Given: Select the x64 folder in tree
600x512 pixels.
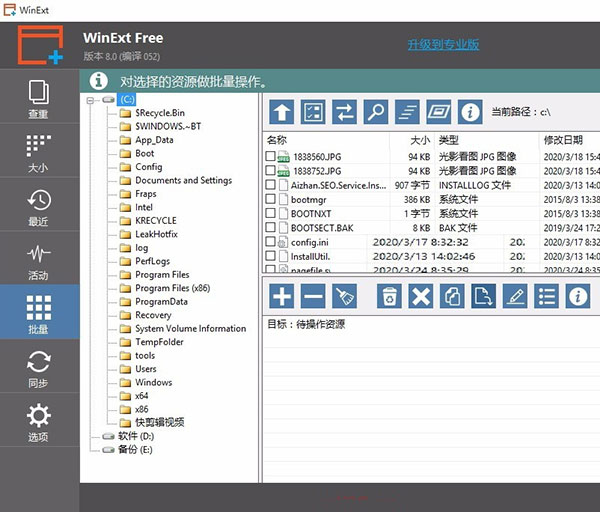Looking at the screenshot, I should (142, 396).
